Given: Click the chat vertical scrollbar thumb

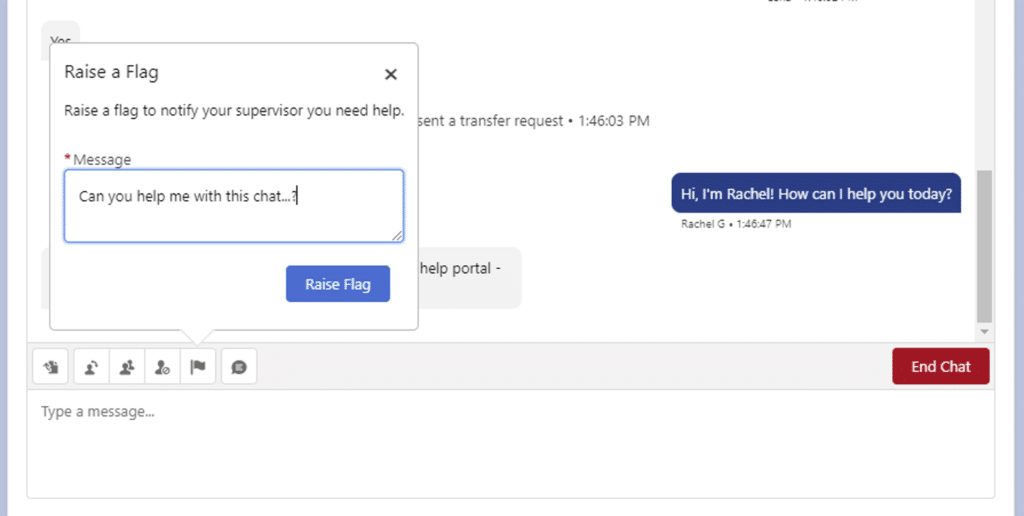Looking at the screenshot, I should (984, 245).
